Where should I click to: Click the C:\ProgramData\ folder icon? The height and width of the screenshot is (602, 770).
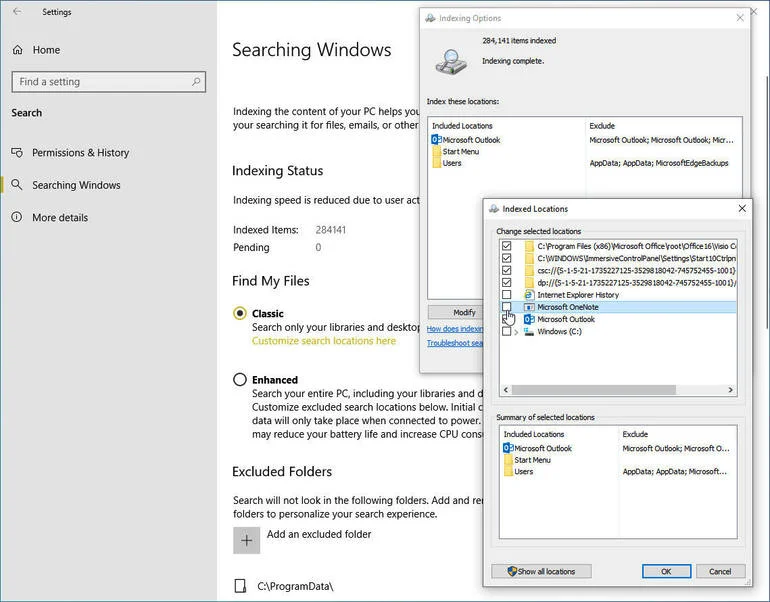point(240,586)
